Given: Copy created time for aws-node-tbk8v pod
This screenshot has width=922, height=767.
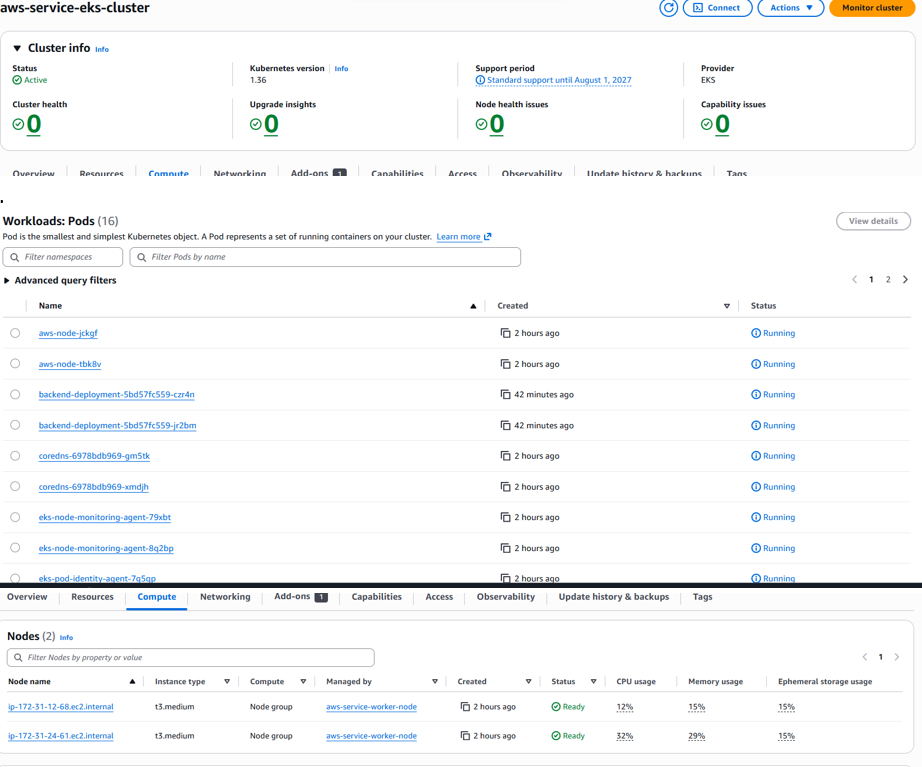Looking at the screenshot, I should [505, 364].
